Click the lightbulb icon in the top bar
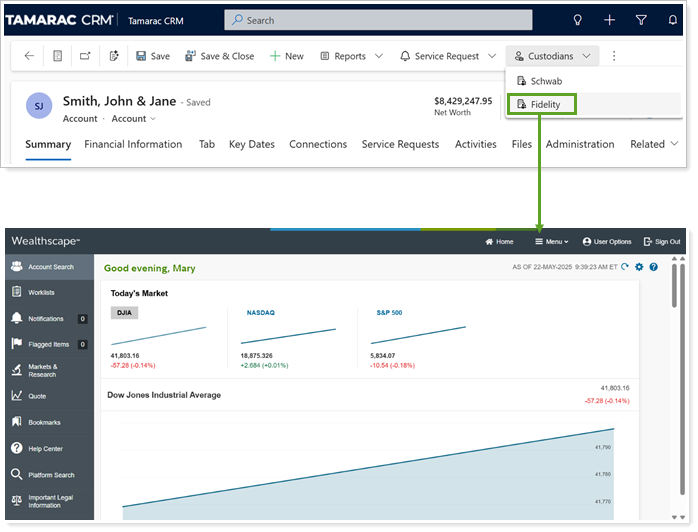The width and height of the screenshot is (698, 532). pos(577,20)
